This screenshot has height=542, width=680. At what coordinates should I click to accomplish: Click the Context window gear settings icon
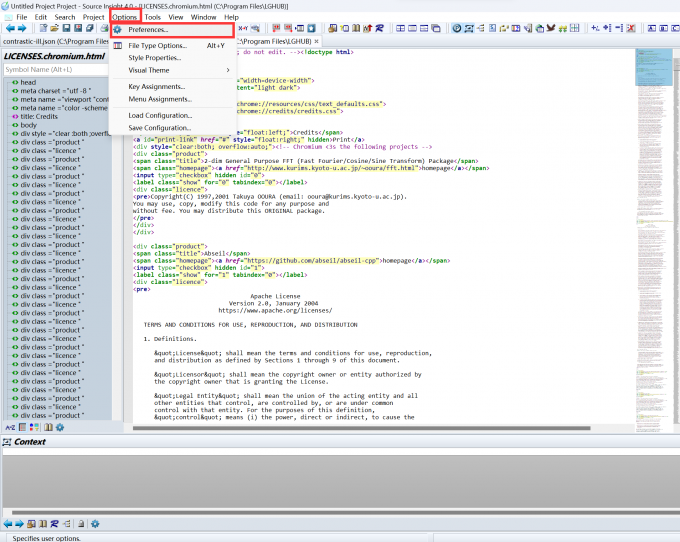(95, 523)
